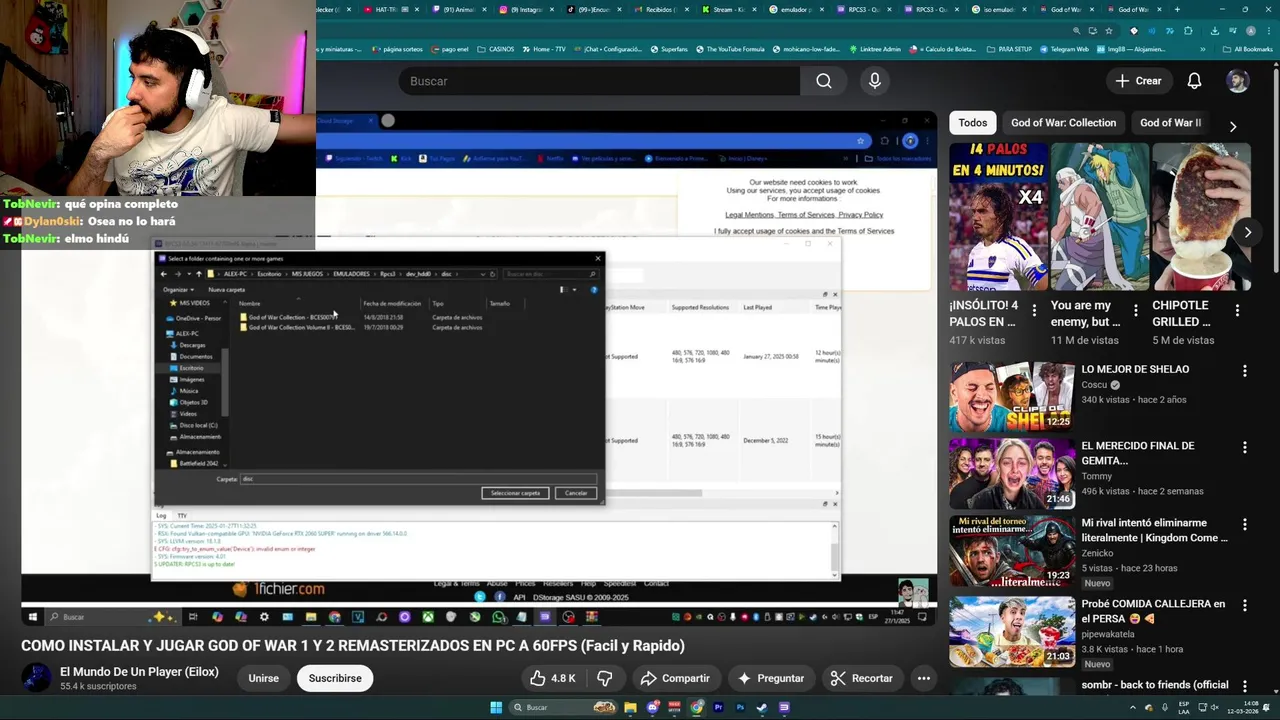Viewport: 1280px width, 720px height.
Task: Open the You are my enemy short
Action: [x=1100, y=216]
